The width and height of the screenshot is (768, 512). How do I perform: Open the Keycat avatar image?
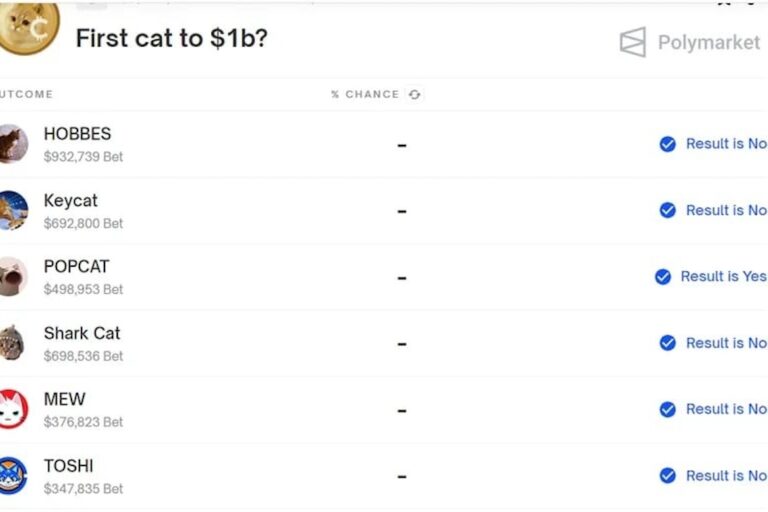click(x=14, y=211)
